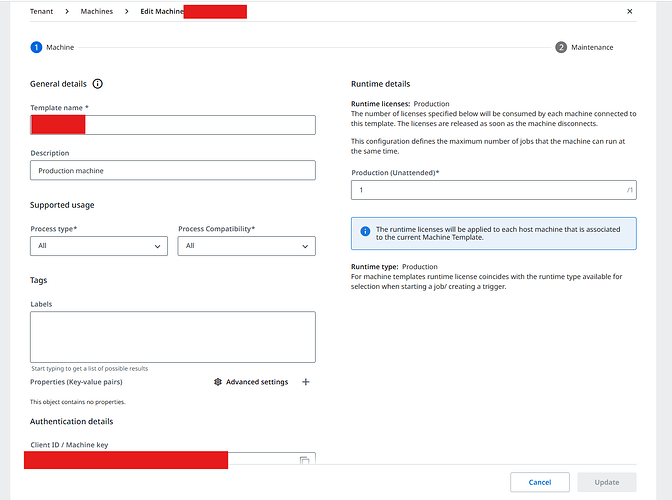Open the Process Compatibility dropdown
The width and height of the screenshot is (672, 500).
pos(246,246)
